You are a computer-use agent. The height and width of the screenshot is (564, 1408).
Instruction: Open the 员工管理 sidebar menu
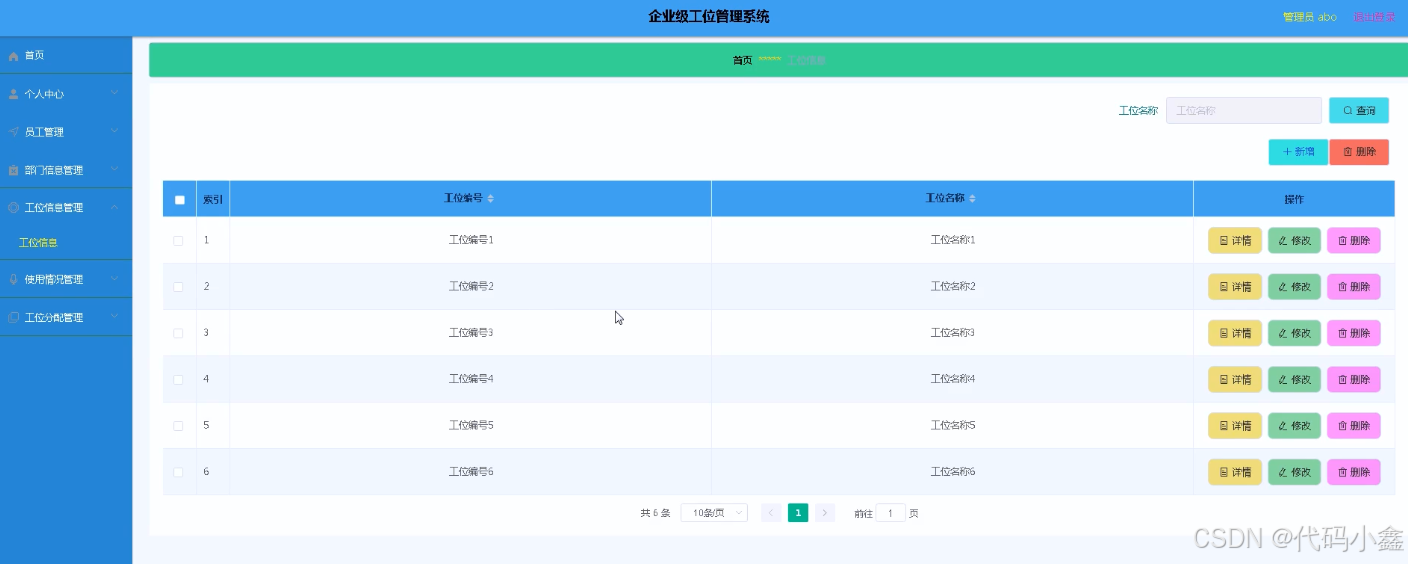[x=66, y=132]
